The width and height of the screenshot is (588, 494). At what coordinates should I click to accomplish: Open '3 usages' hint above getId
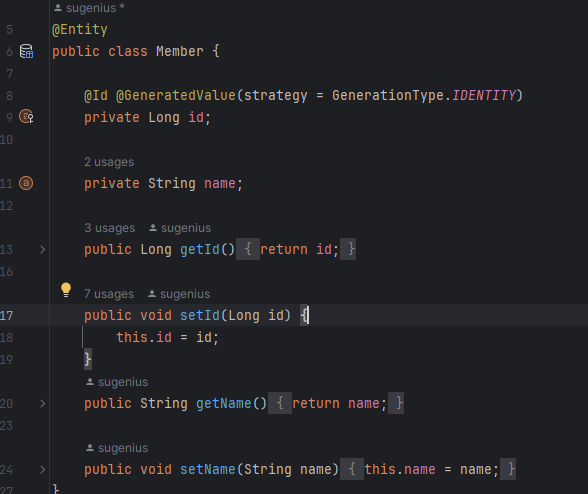click(x=110, y=228)
